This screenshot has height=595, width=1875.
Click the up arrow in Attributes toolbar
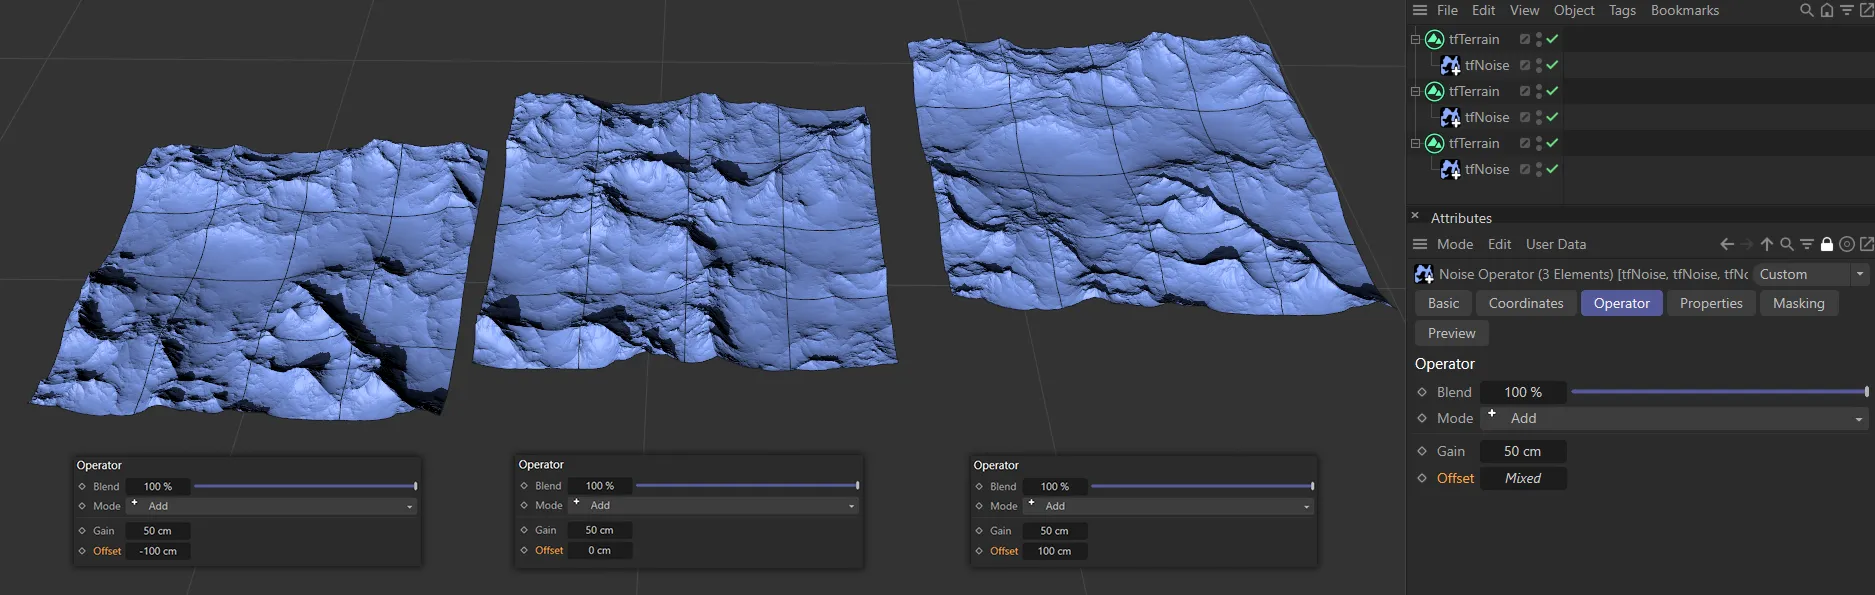coord(1767,244)
